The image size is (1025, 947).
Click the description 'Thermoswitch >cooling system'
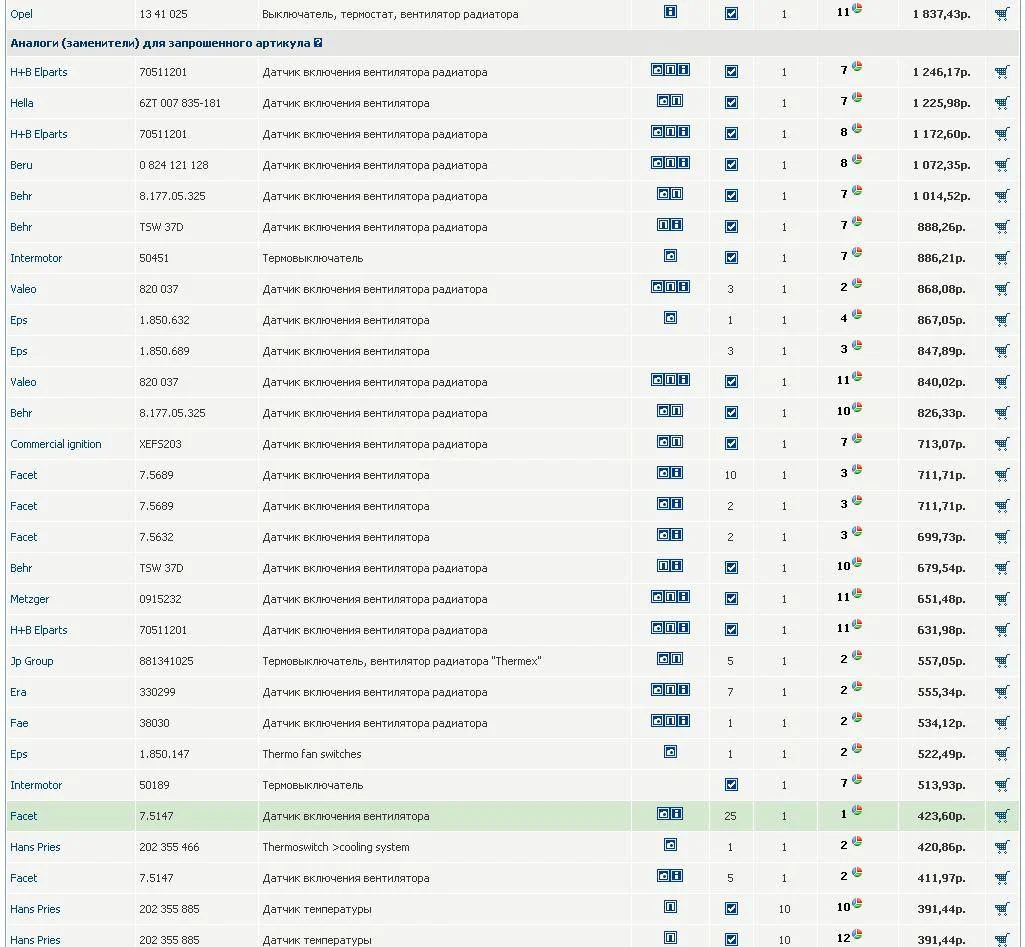click(336, 847)
